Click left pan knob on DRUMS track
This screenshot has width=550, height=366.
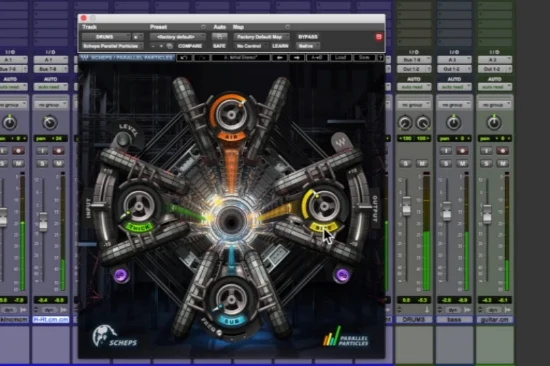coord(404,123)
